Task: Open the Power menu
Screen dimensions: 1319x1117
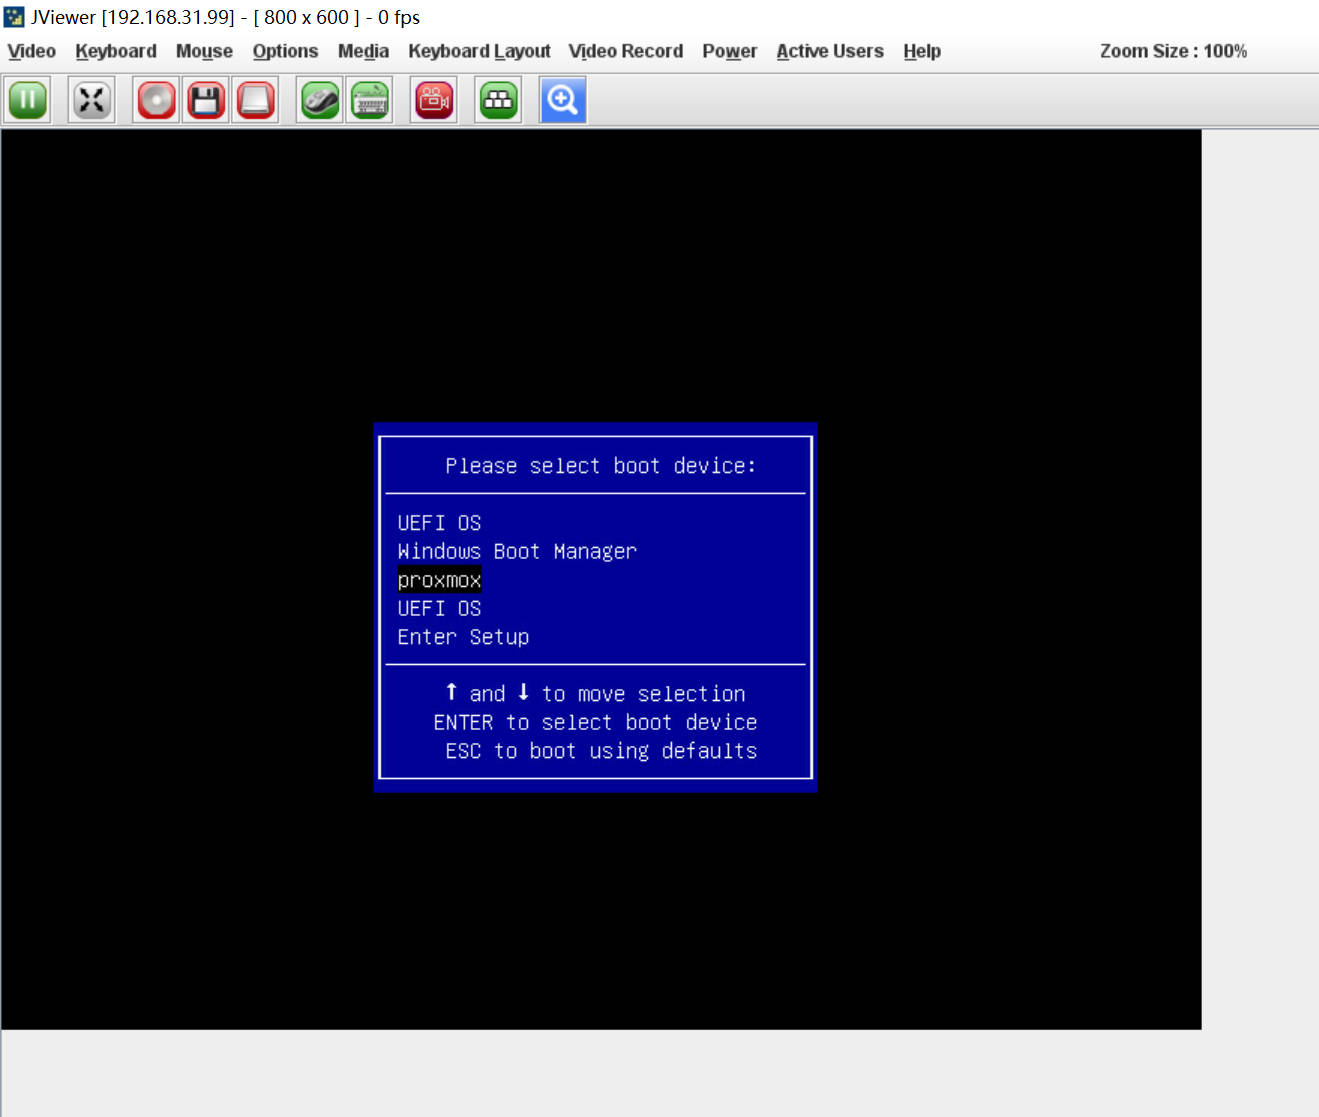Action: tap(729, 51)
